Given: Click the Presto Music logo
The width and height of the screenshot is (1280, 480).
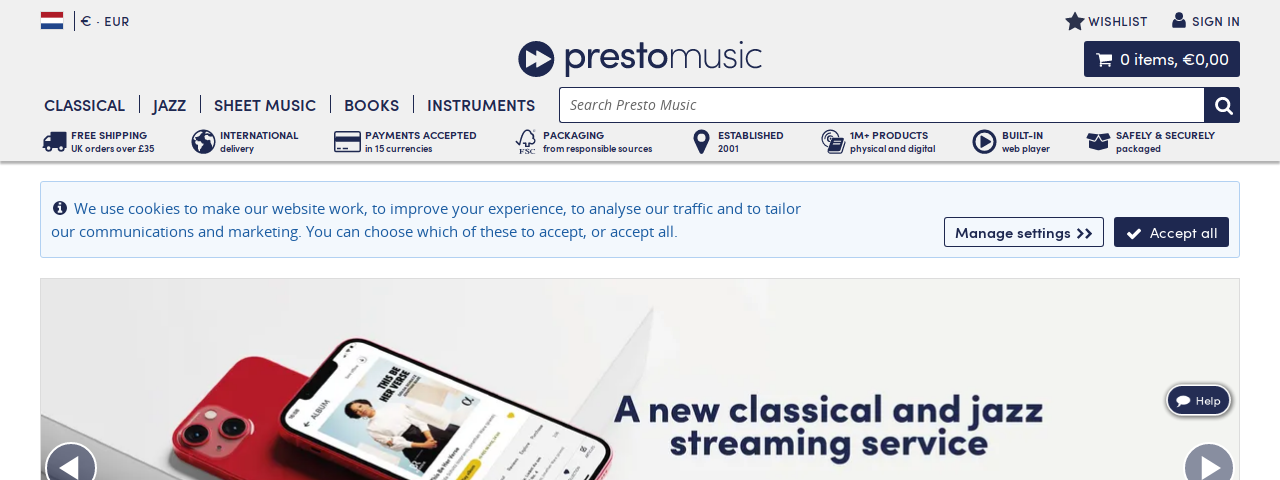Looking at the screenshot, I should [640, 58].
